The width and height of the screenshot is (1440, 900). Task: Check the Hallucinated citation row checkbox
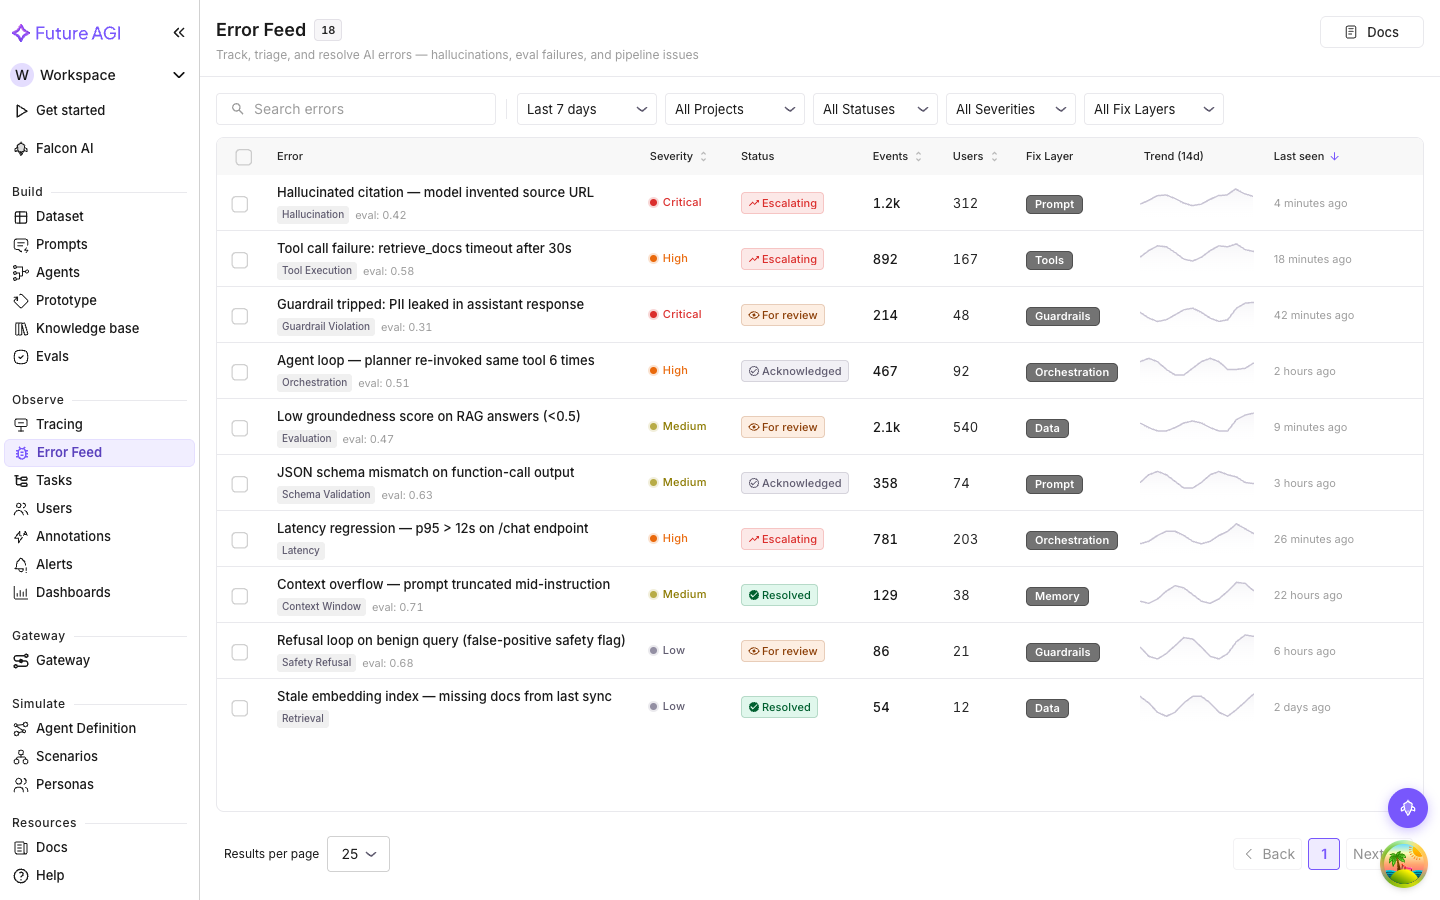[240, 204]
